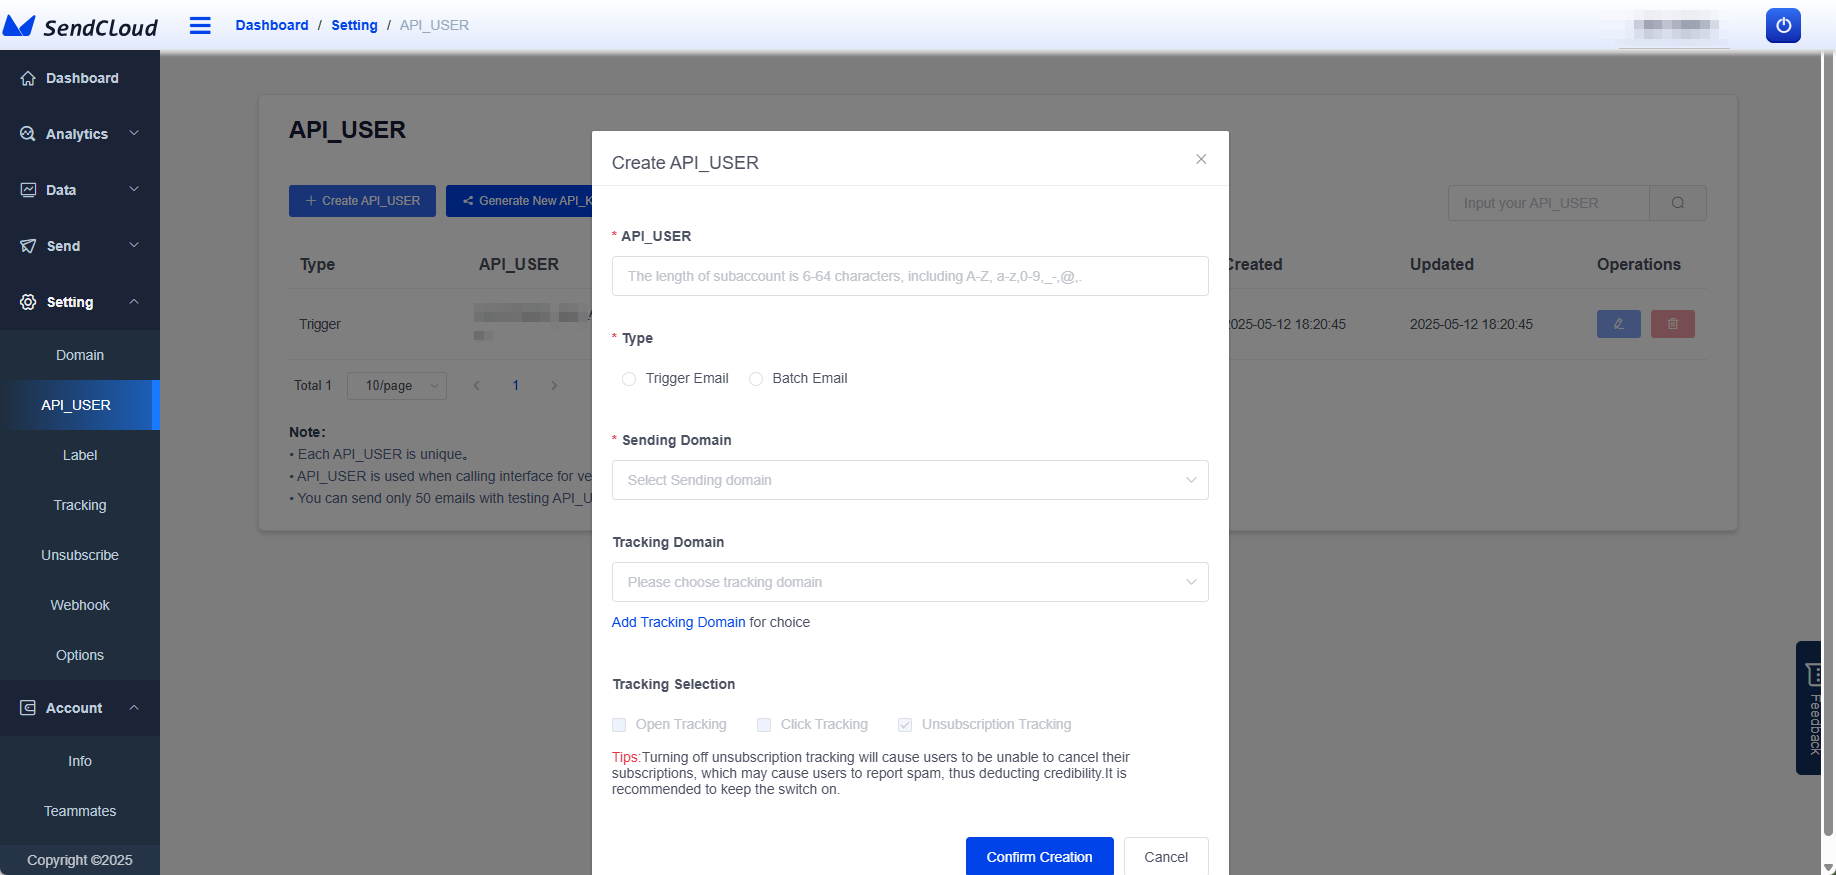Click the blurred account name at top right

[1676, 29]
